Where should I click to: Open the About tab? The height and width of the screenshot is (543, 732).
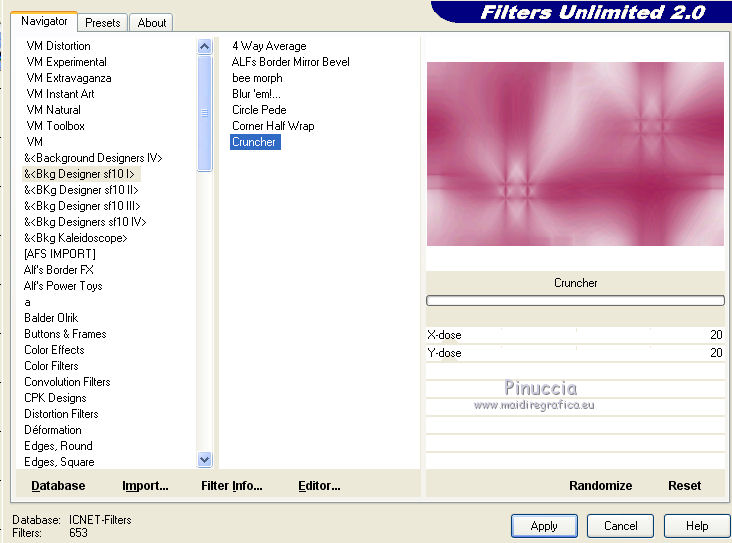[x=151, y=23]
